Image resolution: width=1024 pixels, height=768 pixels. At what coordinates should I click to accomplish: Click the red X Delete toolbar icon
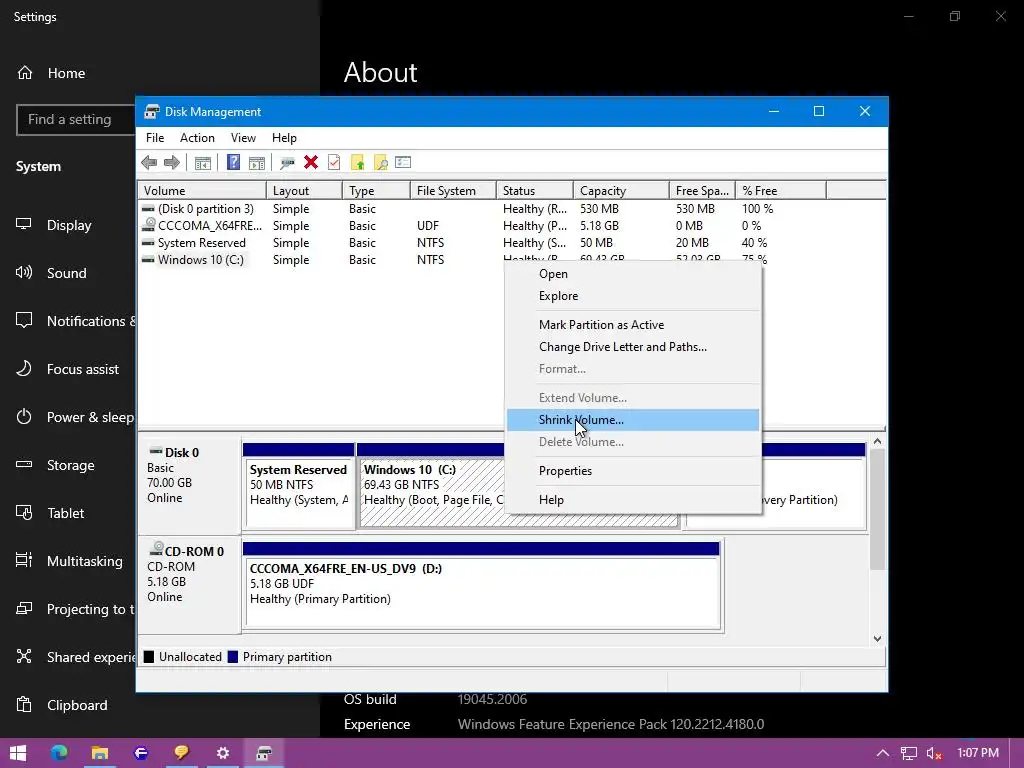pos(311,162)
